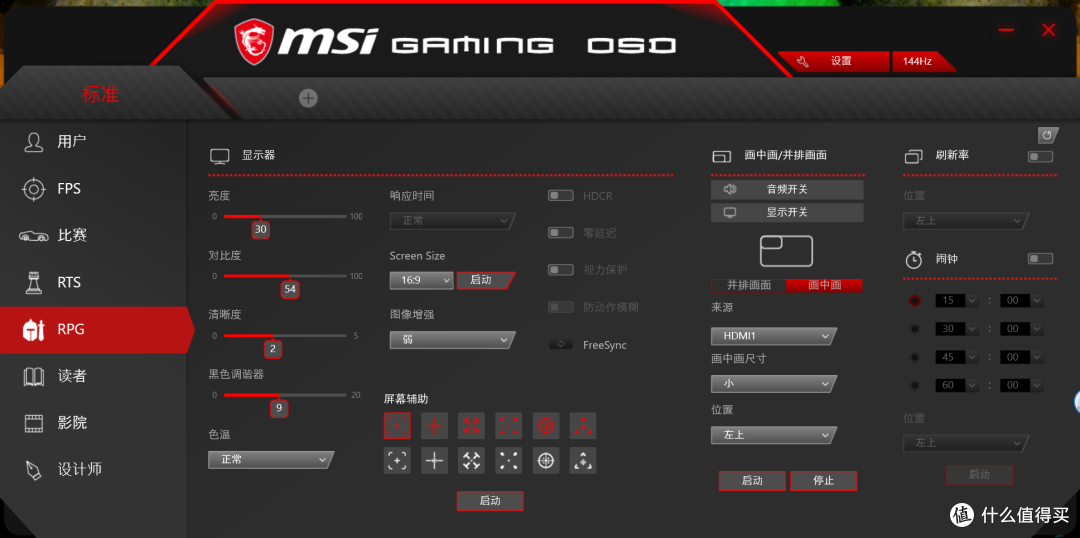Click the PIP layout preview graphic

[787, 251]
